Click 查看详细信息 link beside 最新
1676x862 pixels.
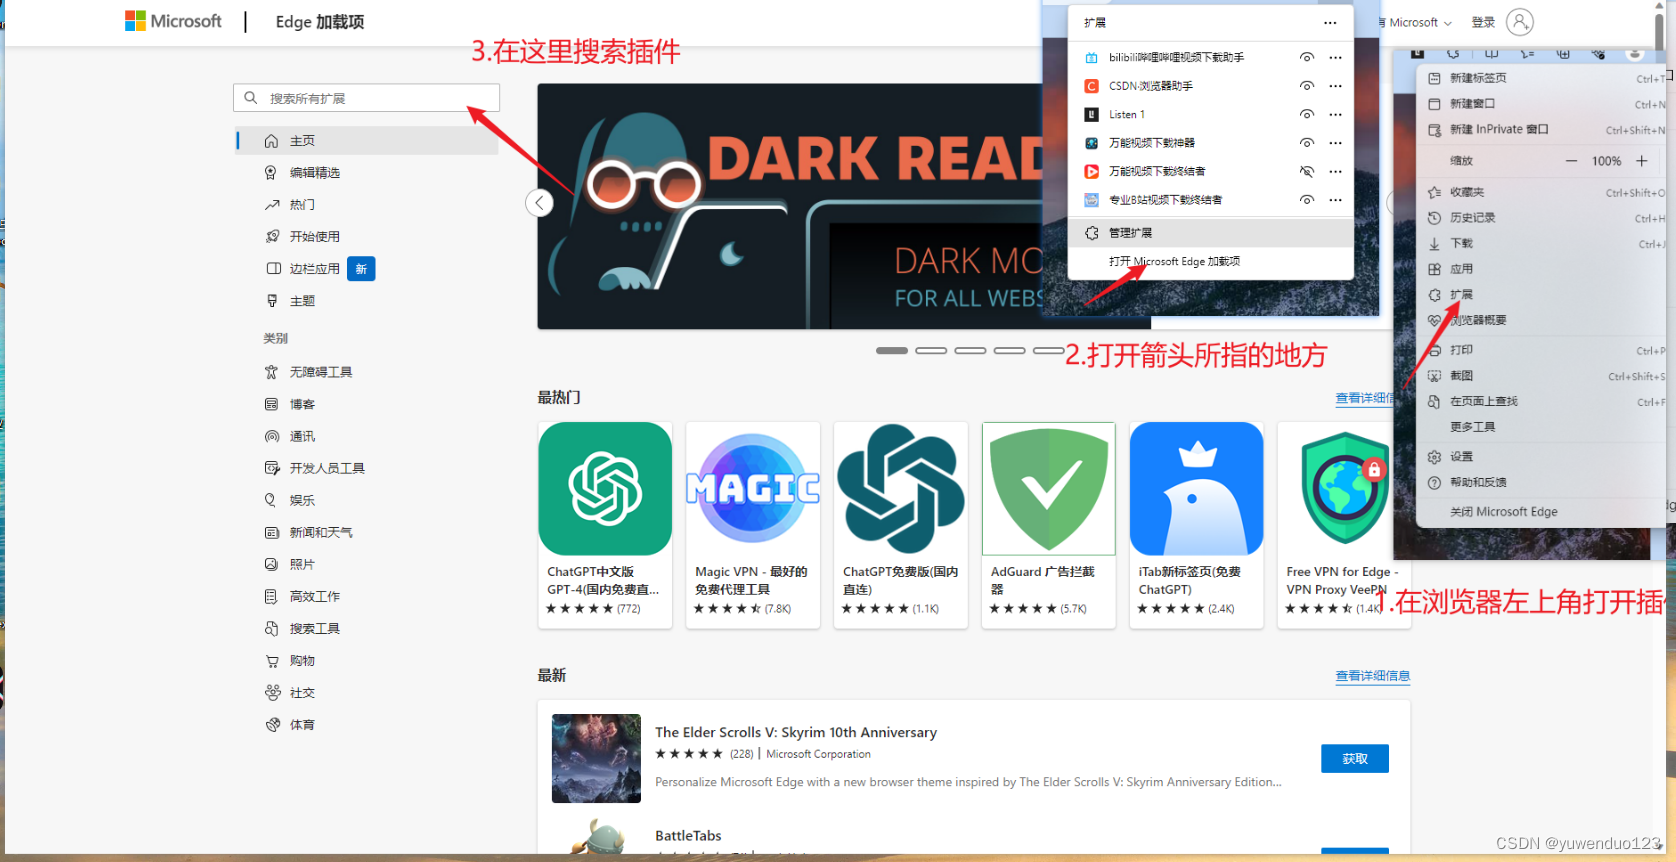[1372, 676]
